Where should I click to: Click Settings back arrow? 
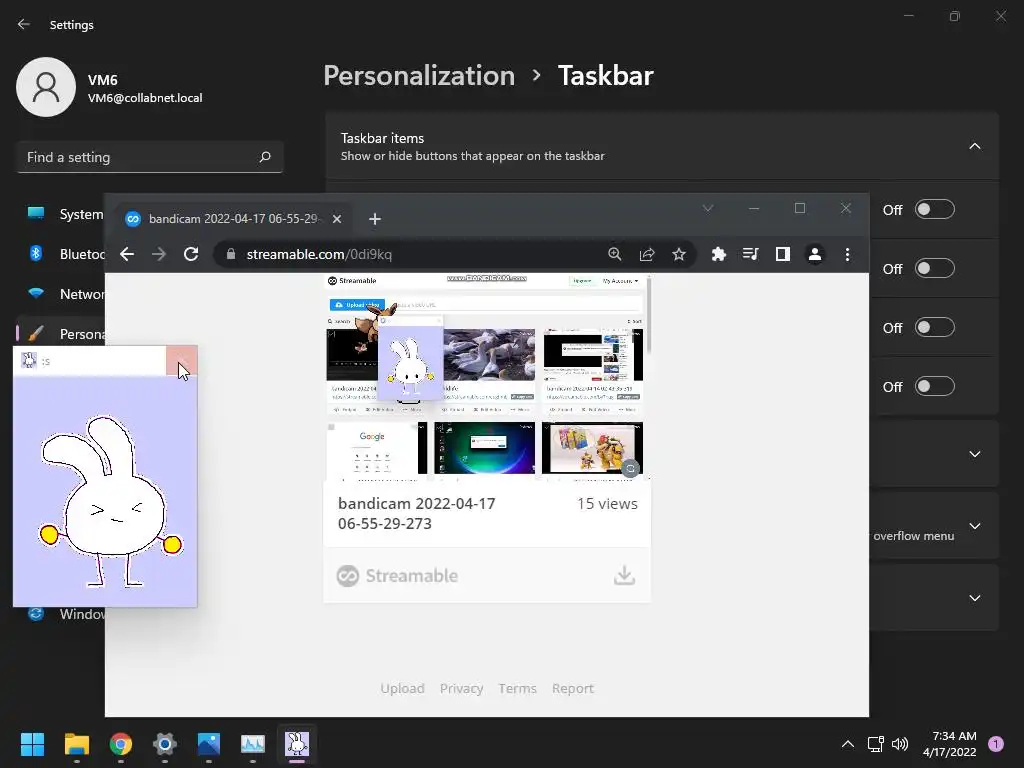click(24, 24)
